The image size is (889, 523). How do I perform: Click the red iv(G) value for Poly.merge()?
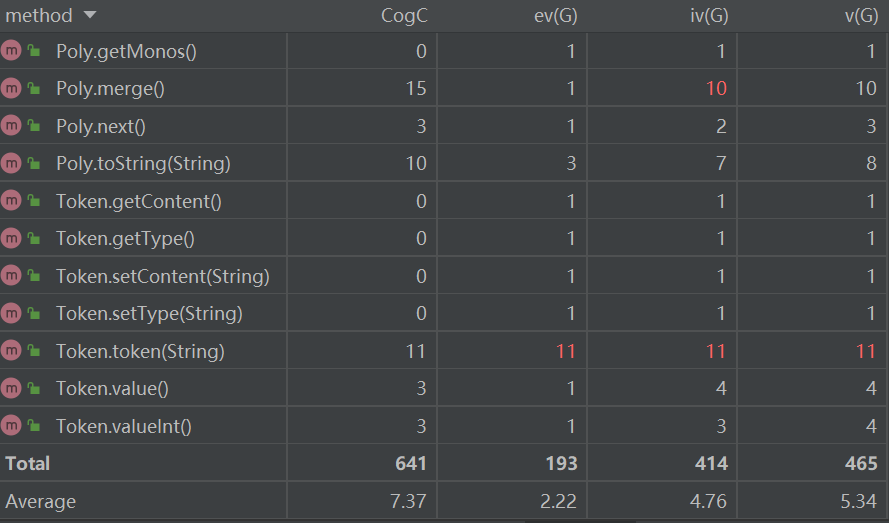715,89
